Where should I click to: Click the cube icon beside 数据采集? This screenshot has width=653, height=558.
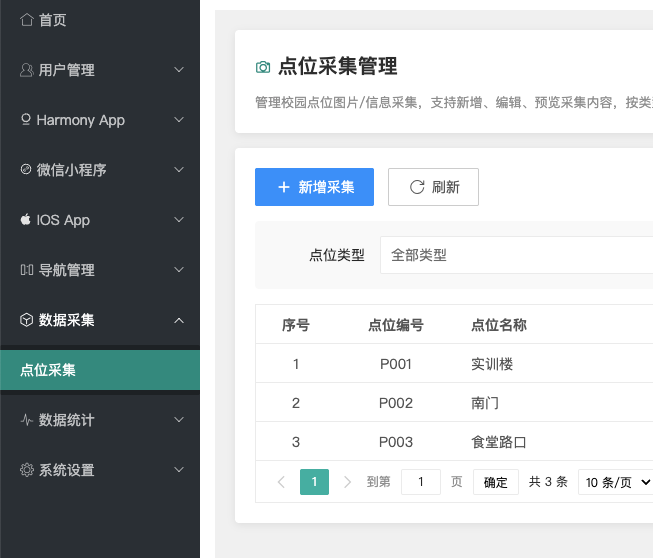27,320
